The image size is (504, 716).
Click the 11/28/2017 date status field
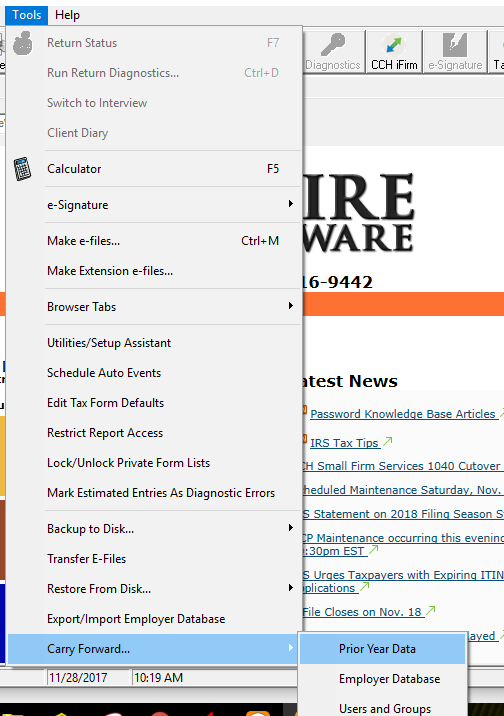(x=87, y=677)
